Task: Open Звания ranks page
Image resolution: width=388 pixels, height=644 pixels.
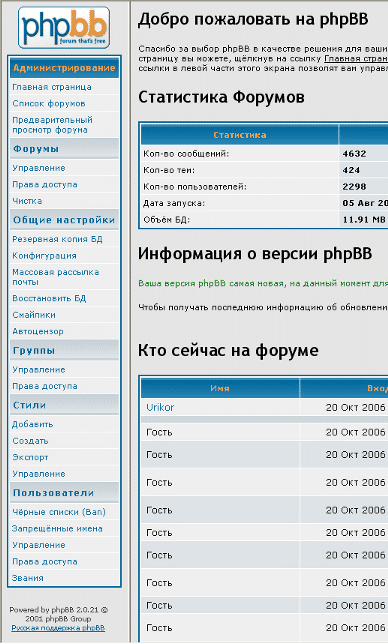Action: pyautogui.click(x=28, y=578)
